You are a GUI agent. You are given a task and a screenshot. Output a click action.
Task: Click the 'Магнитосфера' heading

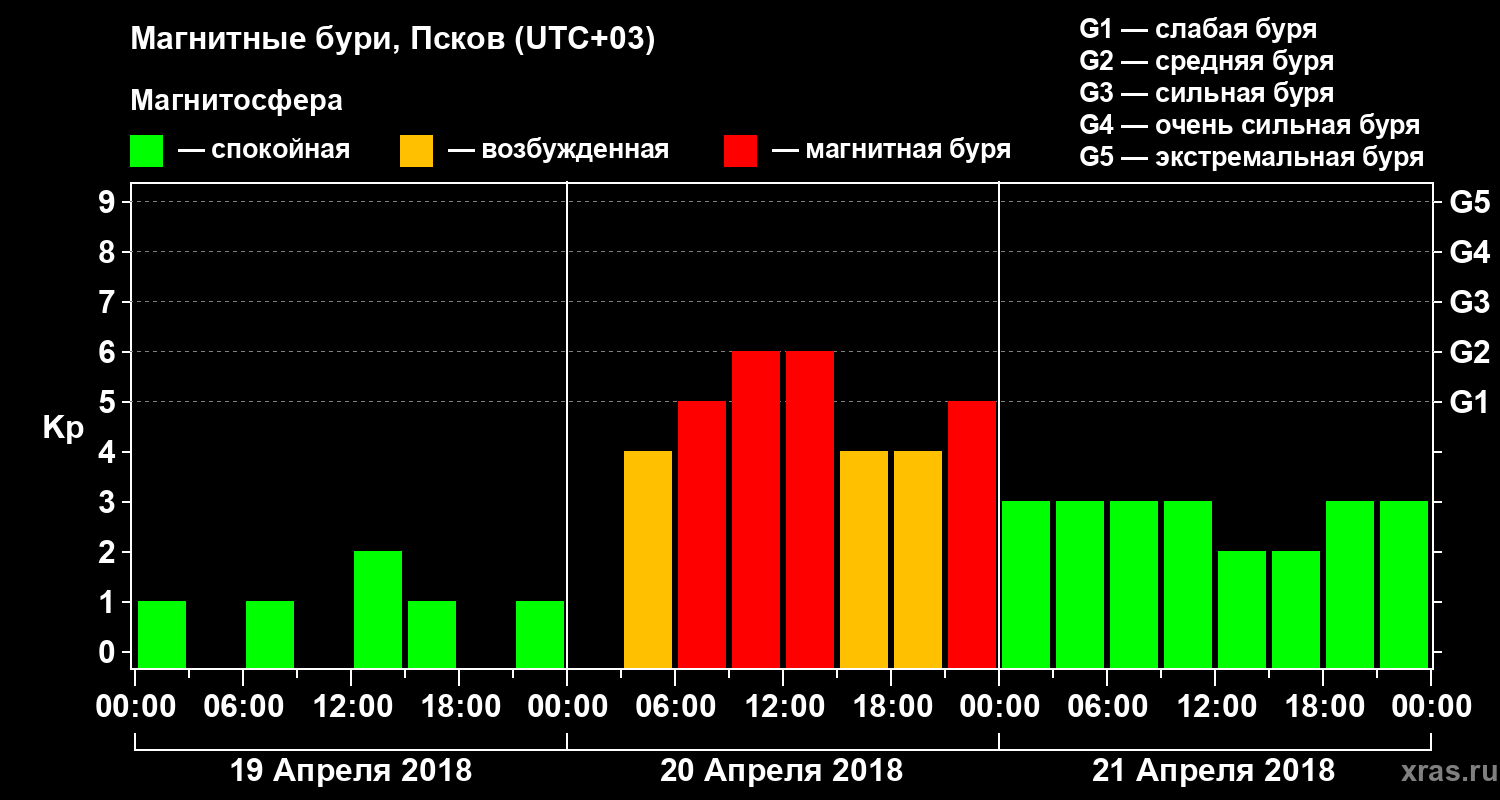236,101
